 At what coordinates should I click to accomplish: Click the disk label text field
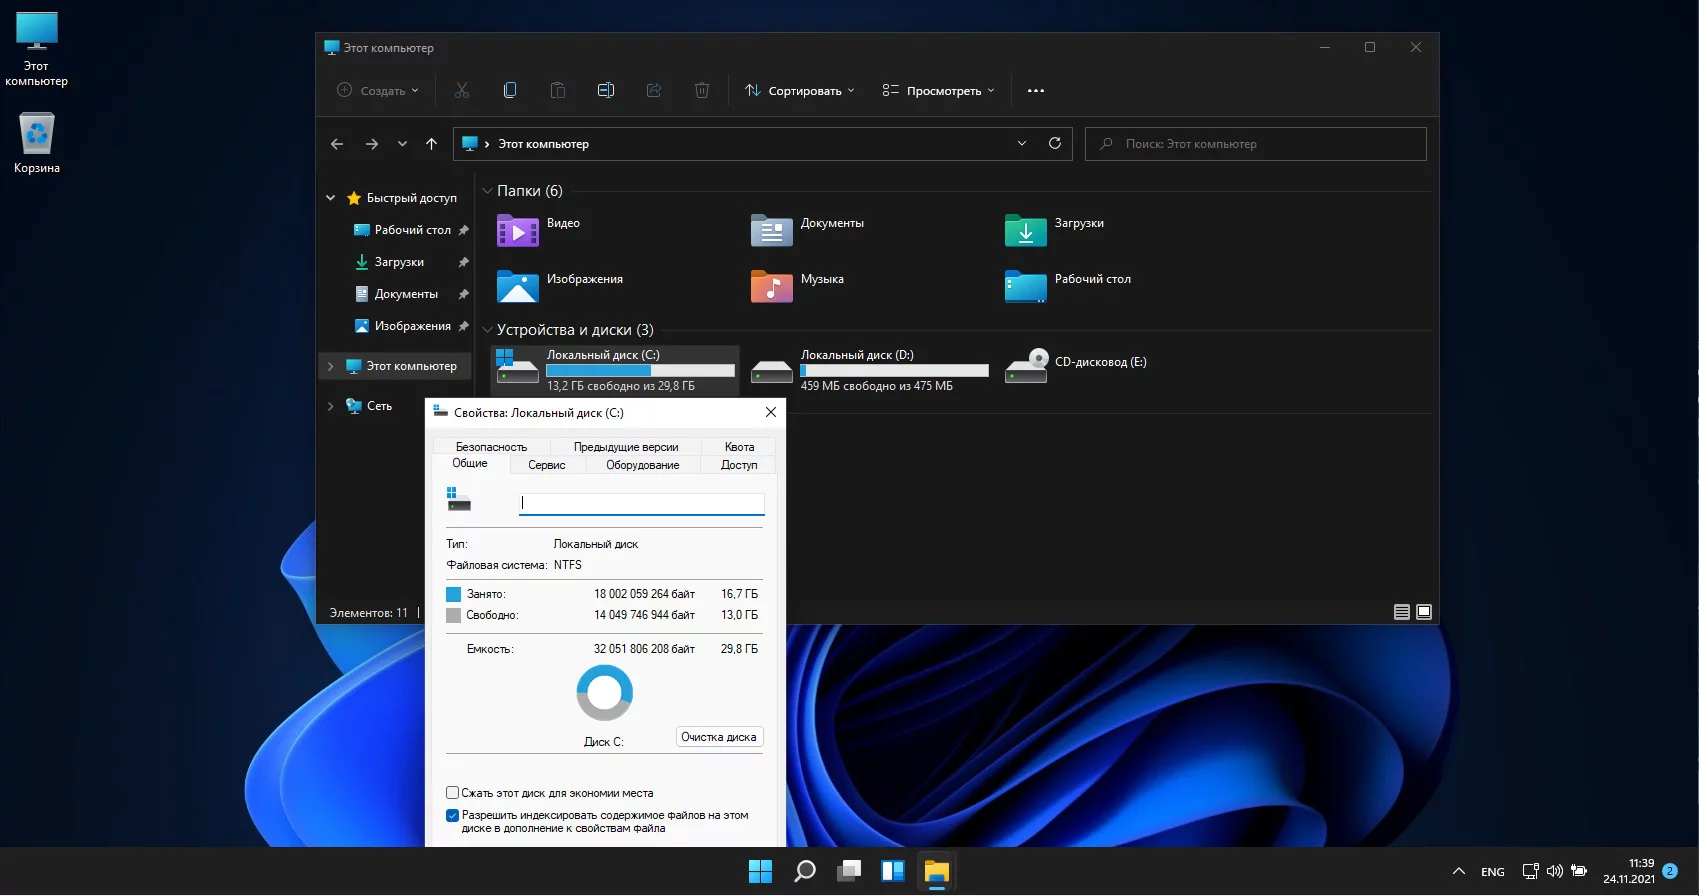[x=642, y=503]
